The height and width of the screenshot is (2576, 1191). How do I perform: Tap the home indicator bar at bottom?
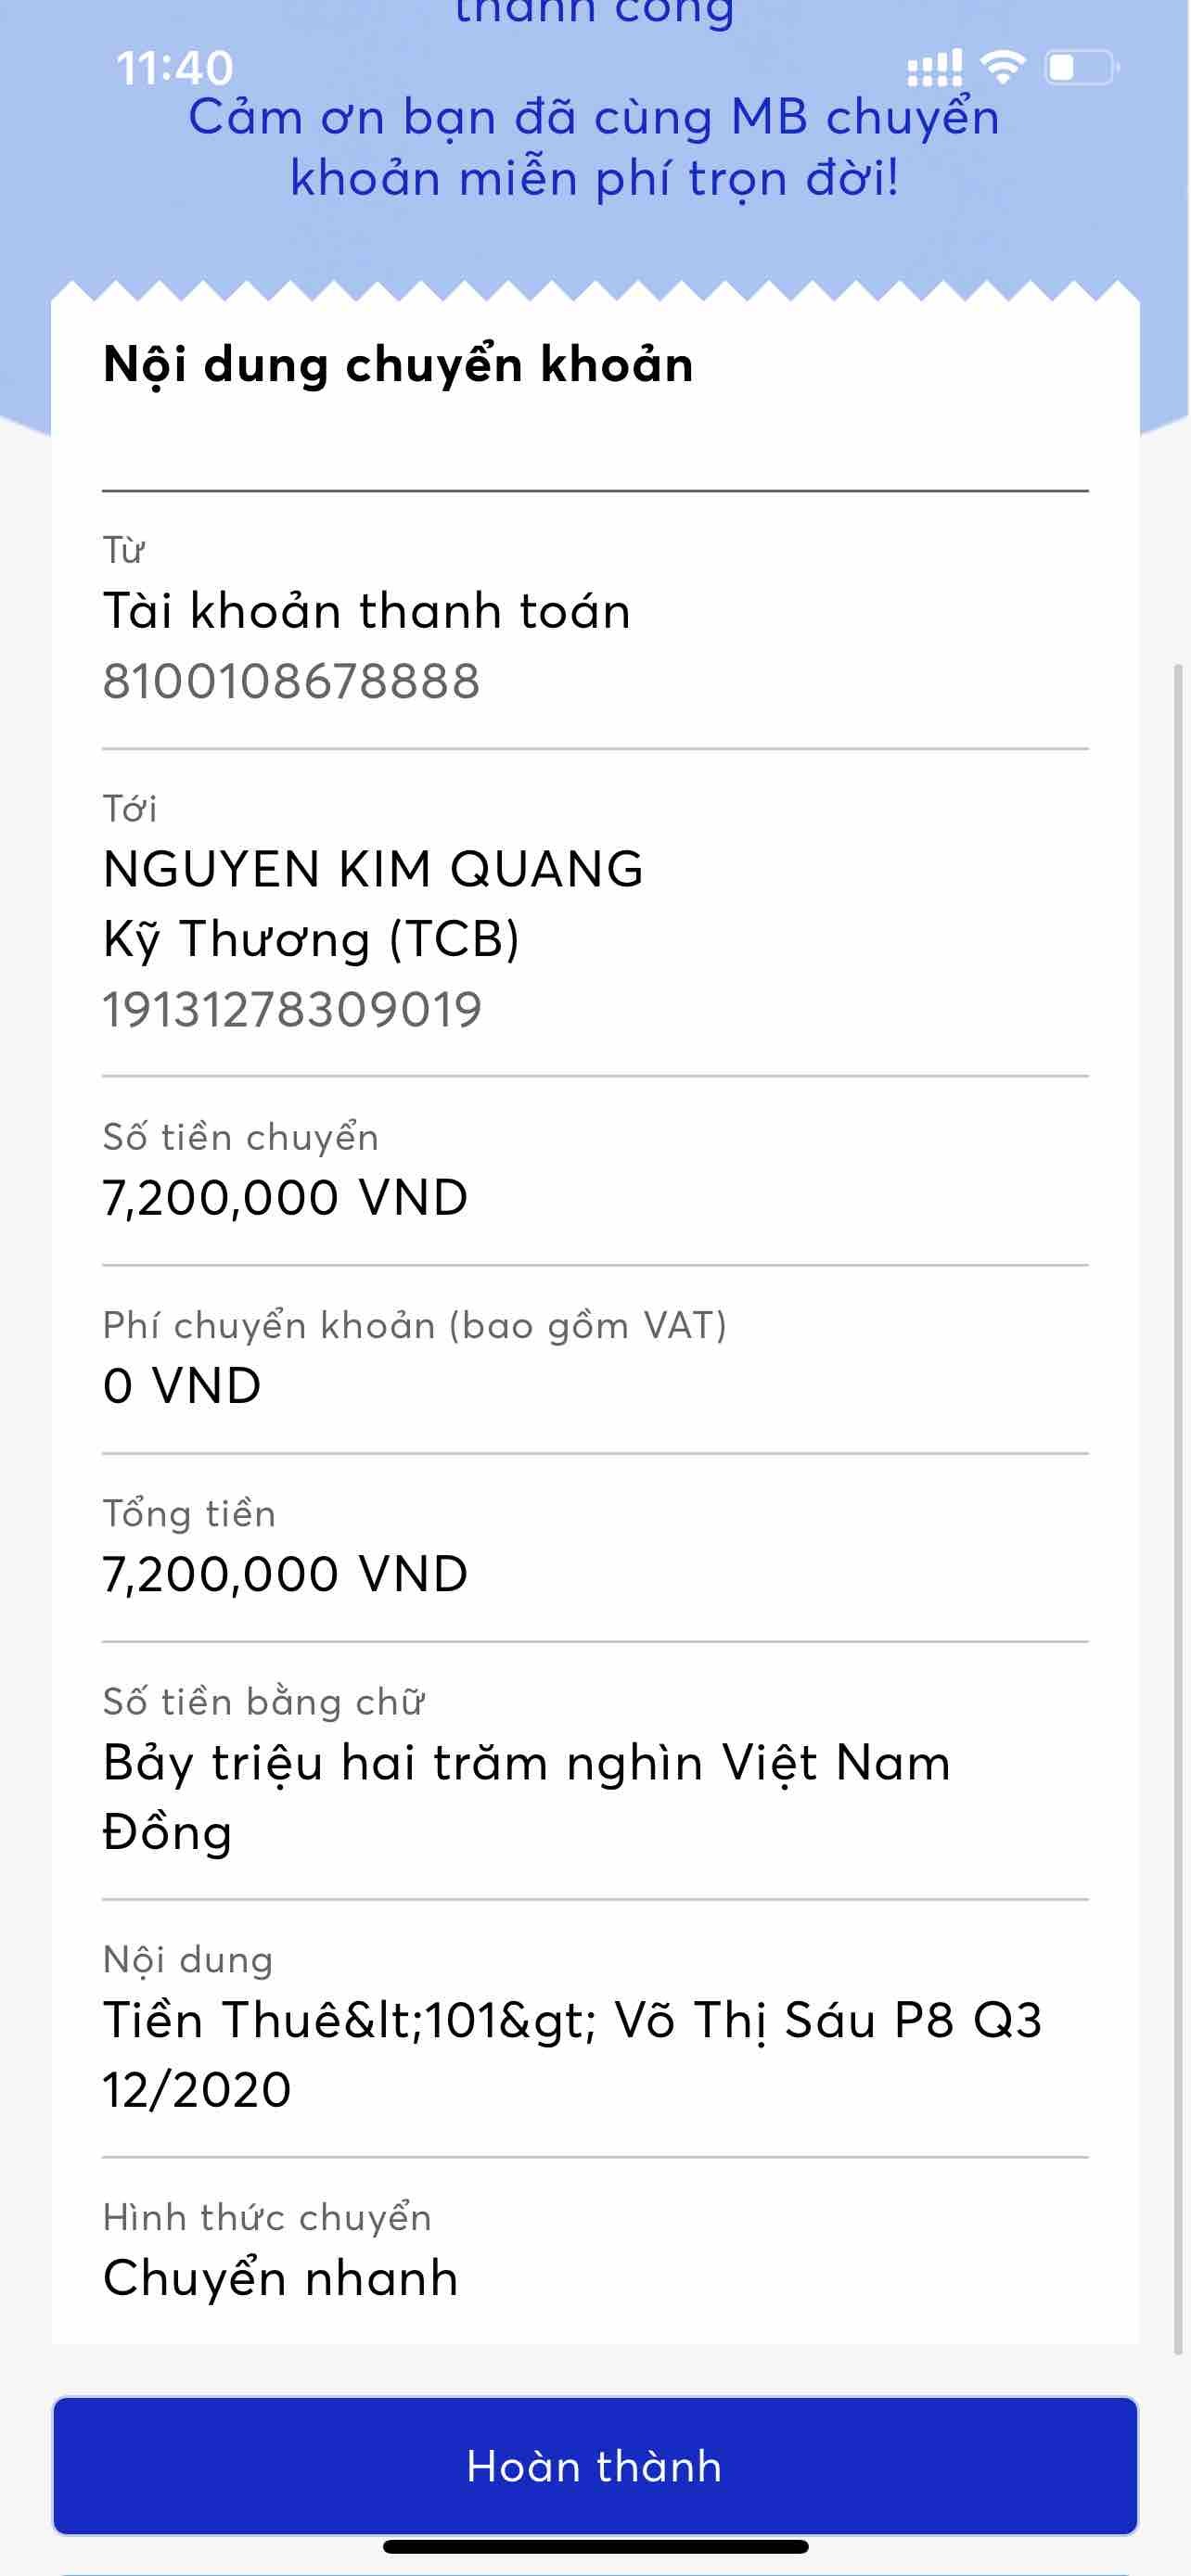pos(595,2547)
